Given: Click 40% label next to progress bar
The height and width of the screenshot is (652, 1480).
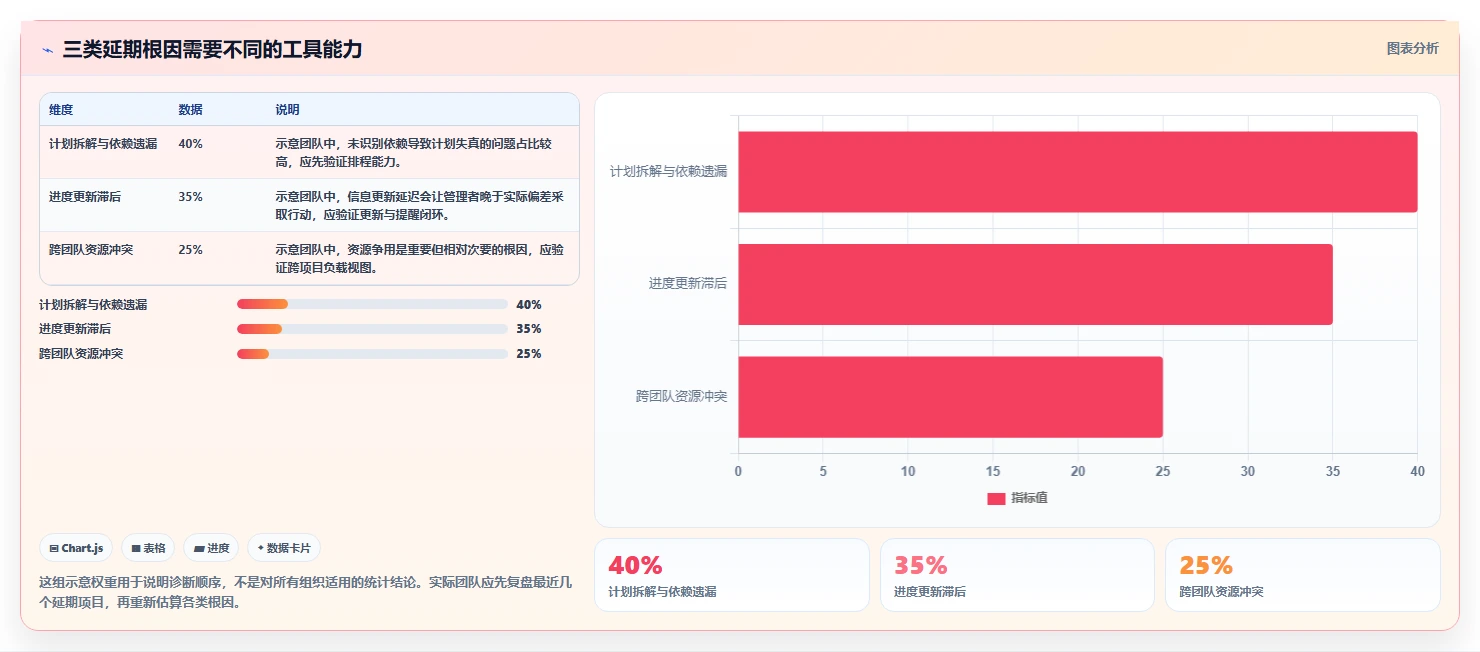Looking at the screenshot, I should point(529,305).
